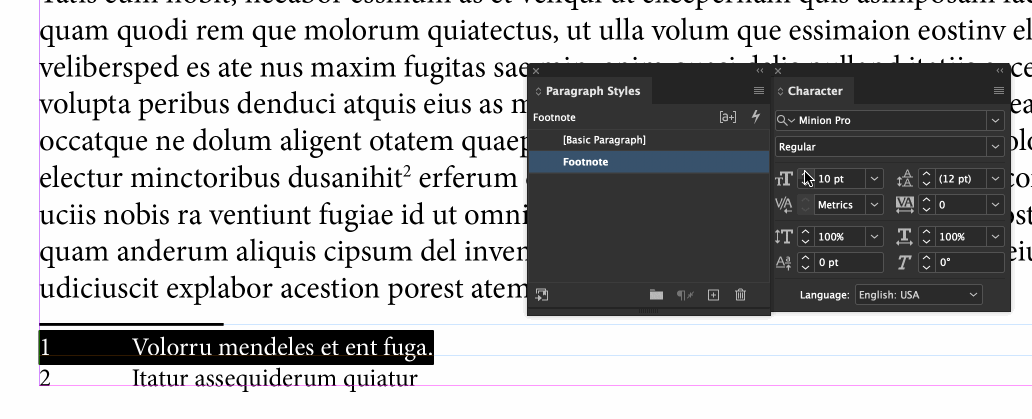Click footnote text "Volorru mendeles et ent fuga."
The width and height of the screenshot is (1032, 419).
(x=282, y=347)
